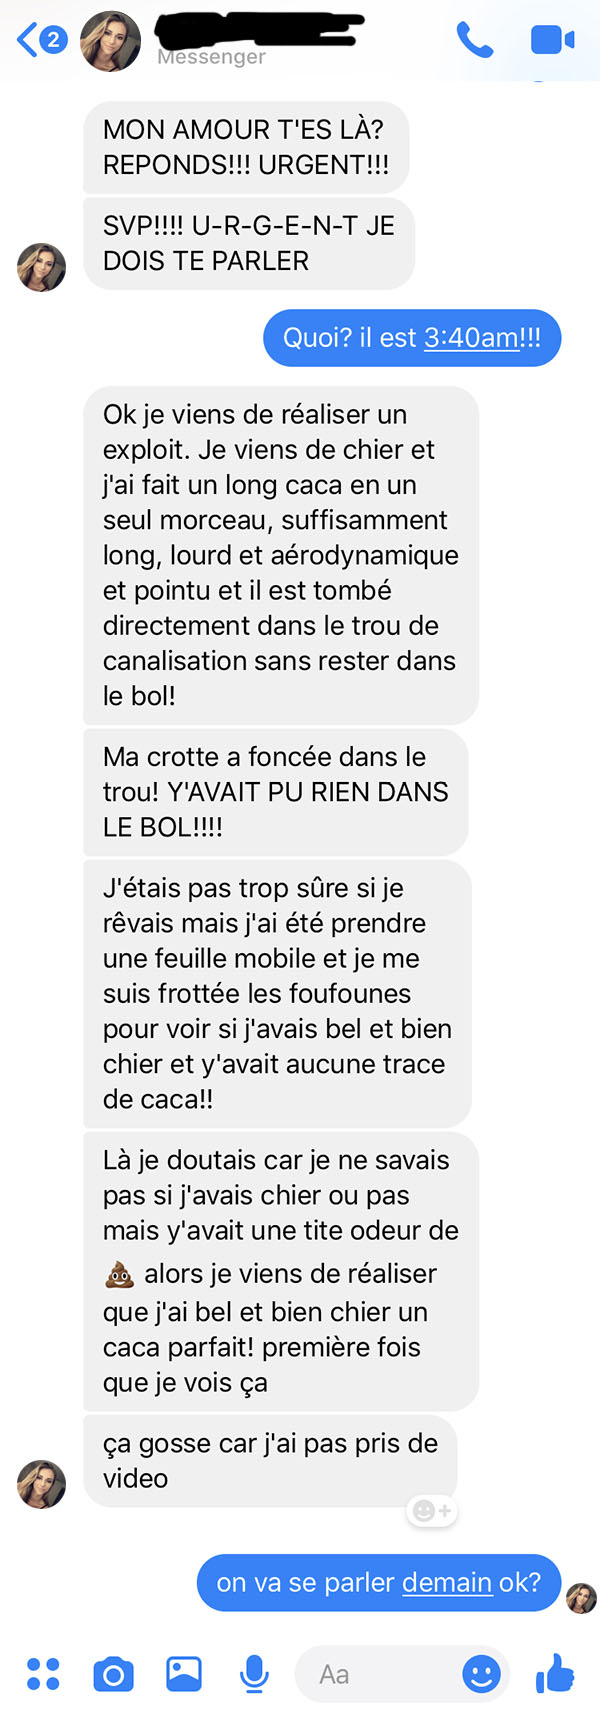
Task: Tap sender avatar beside 'DOIS TE PARLER' message
Action: 42,267
